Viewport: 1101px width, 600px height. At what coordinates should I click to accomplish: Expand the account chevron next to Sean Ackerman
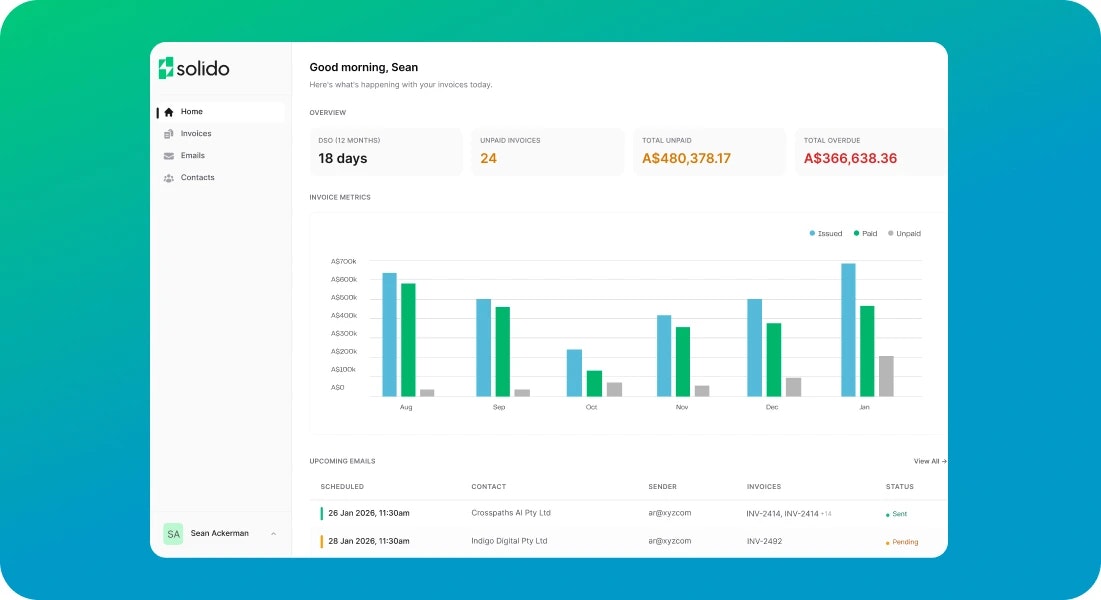click(273, 533)
